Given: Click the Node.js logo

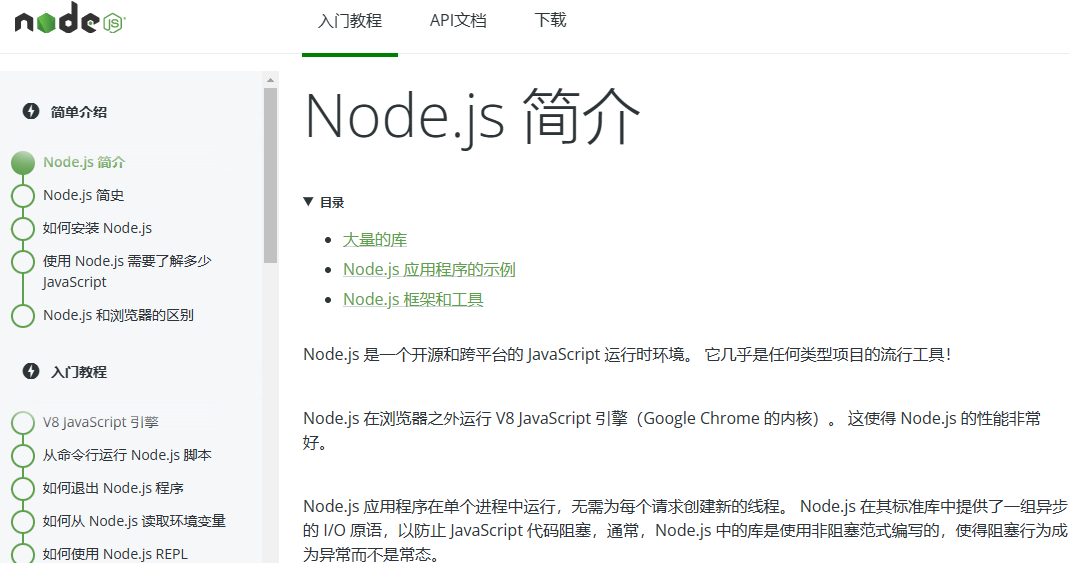Looking at the screenshot, I should coord(68,21).
